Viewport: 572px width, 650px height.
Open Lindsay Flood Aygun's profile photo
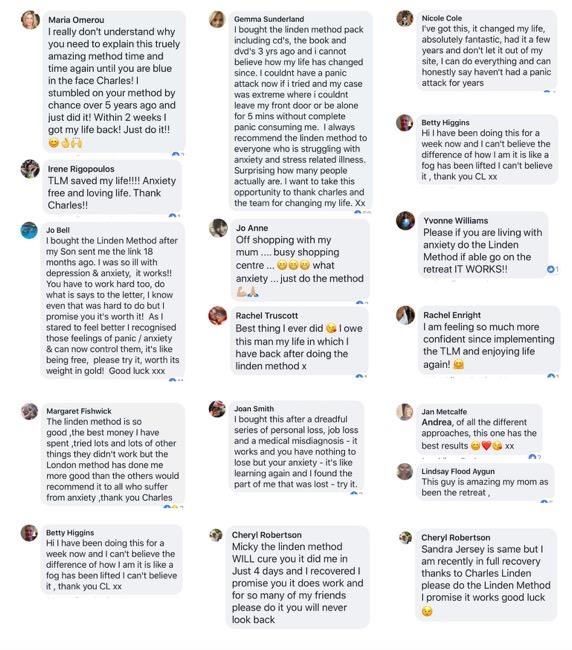[405, 472]
